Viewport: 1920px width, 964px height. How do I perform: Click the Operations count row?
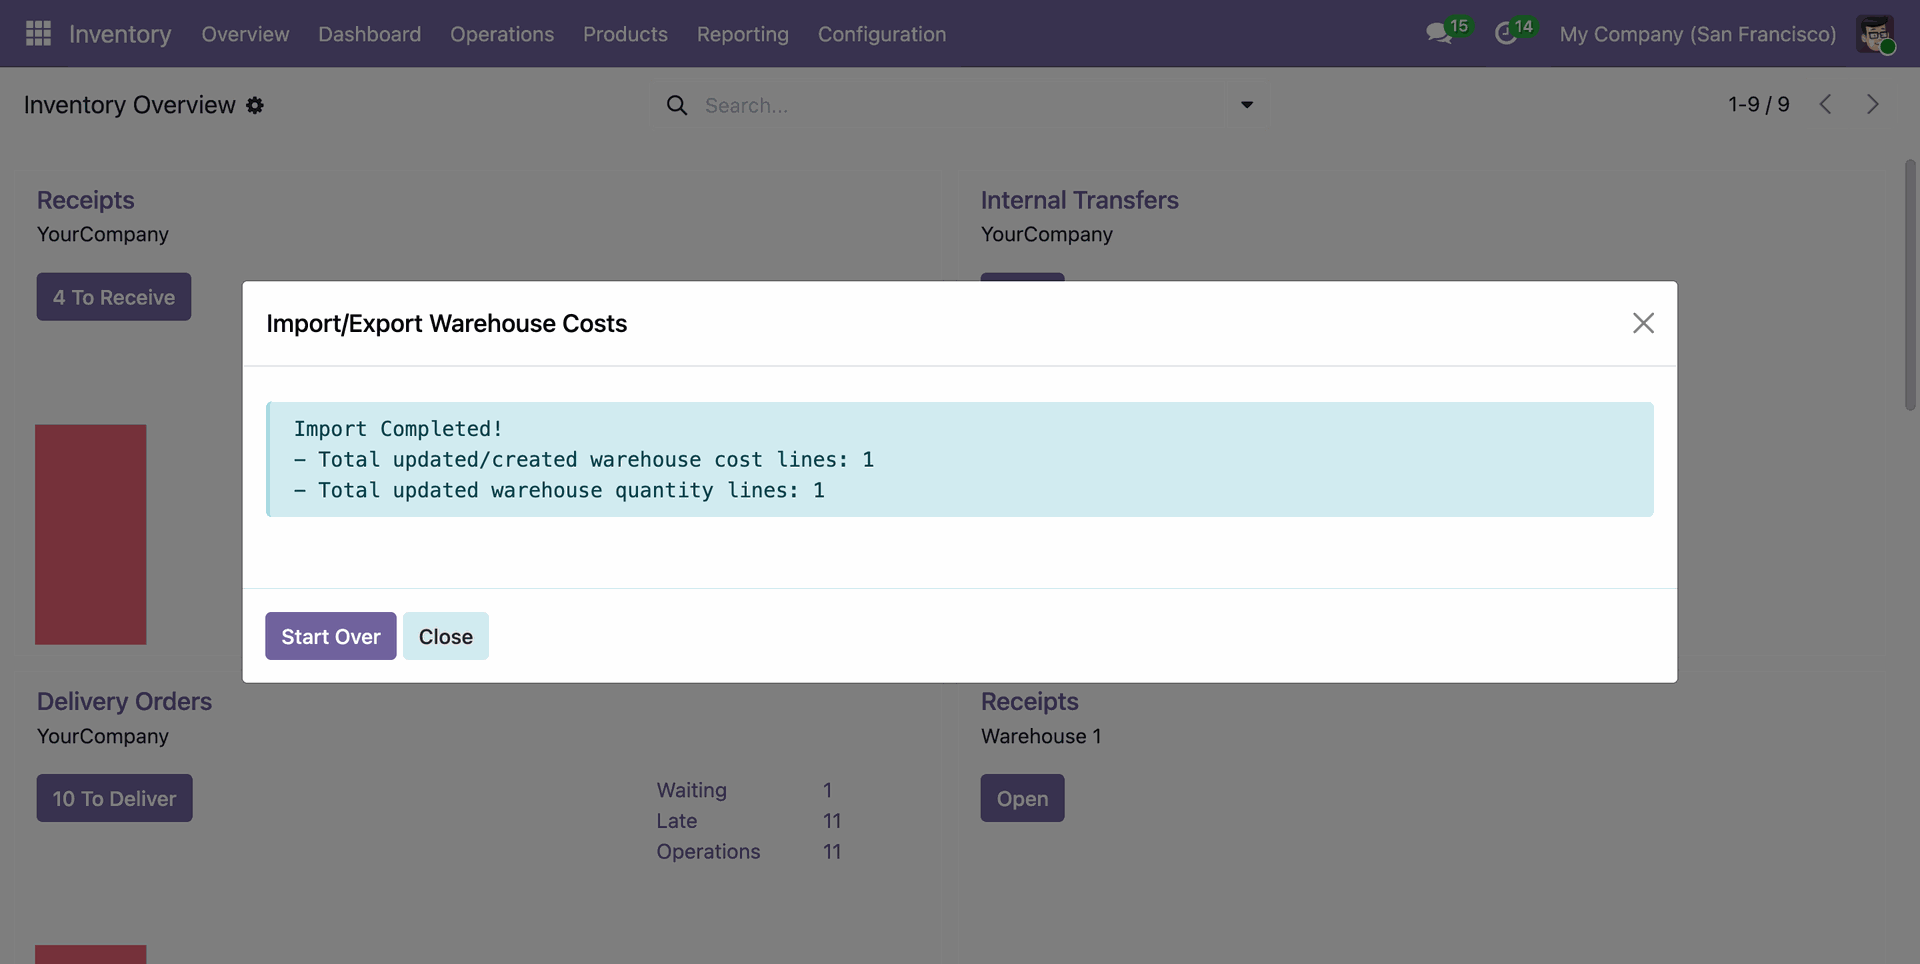[x=749, y=852]
